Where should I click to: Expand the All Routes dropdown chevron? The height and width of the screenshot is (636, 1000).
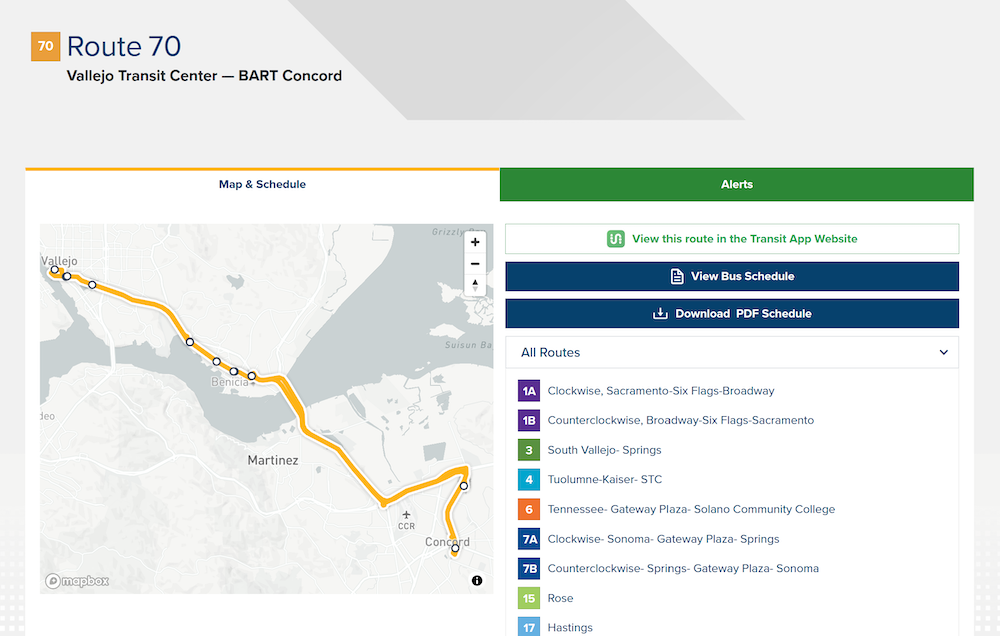(943, 352)
